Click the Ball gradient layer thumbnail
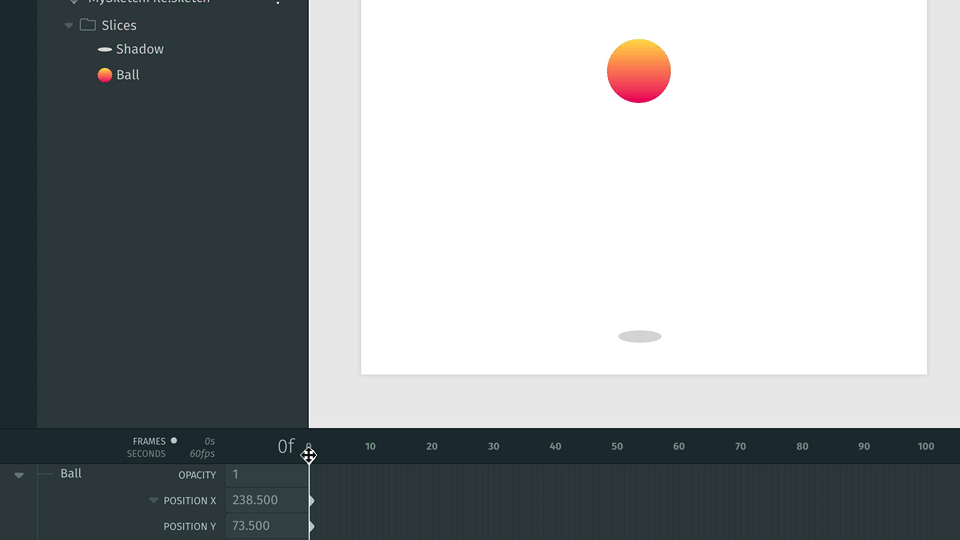960x540 pixels. pos(105,75)
